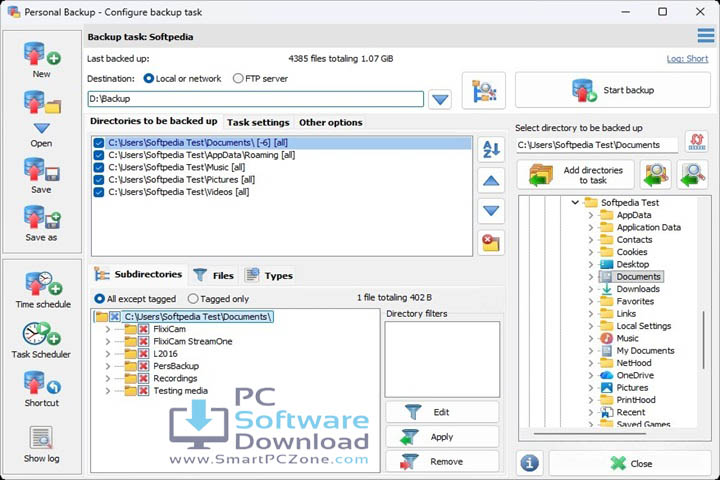Click the destination directory browse icon
This screenshot has height=480, width=720.
point(484,90)
